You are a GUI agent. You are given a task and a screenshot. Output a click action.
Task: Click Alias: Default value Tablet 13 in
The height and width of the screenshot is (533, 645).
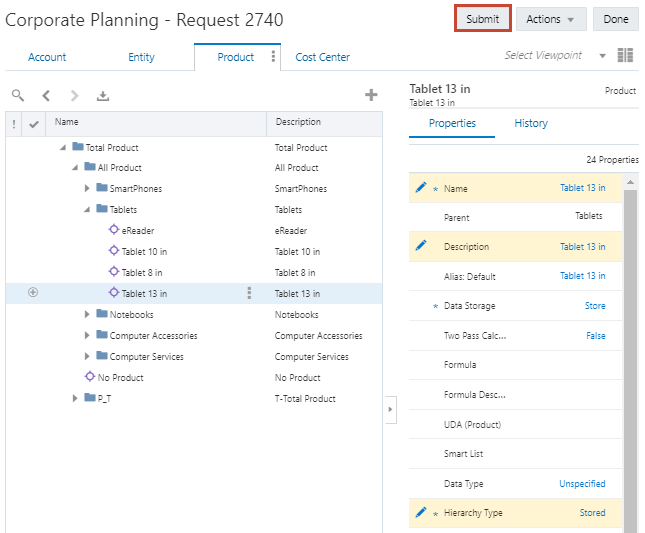pos(582,276)
